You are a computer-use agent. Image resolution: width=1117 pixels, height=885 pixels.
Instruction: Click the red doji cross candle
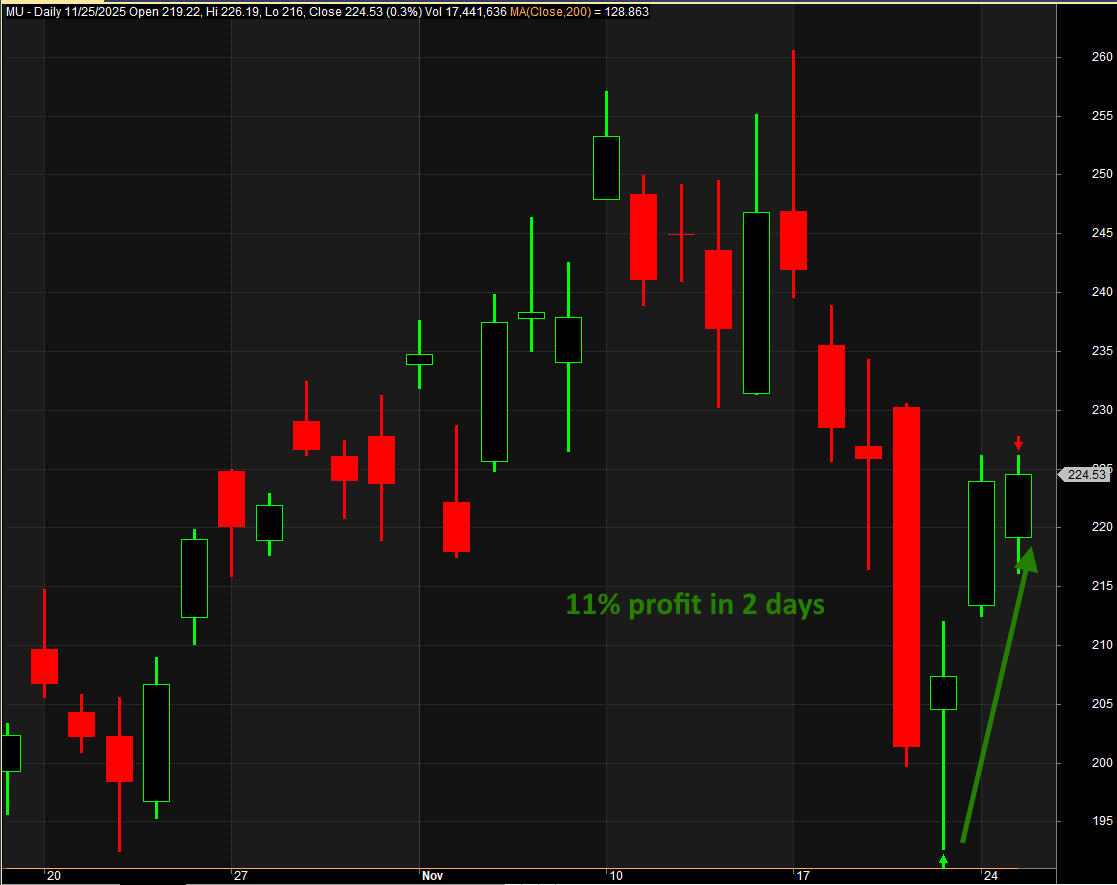click(681, 234)
